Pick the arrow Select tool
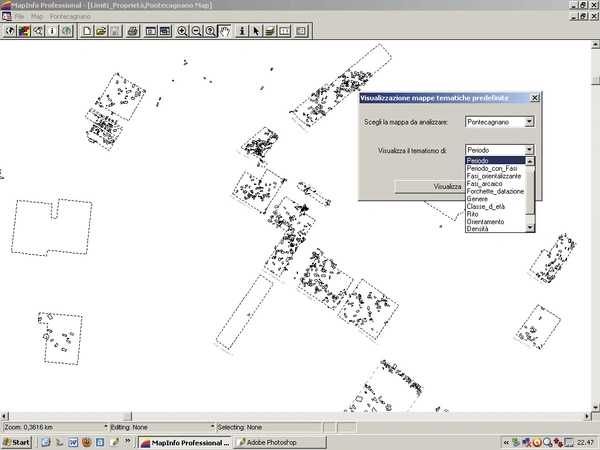600x450 pixels. point(257,31)
